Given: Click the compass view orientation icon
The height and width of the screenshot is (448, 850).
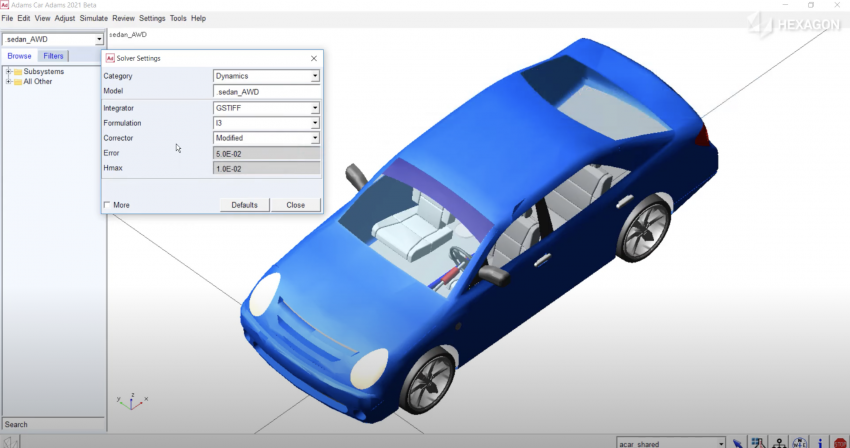Looking at the screenshot, I should 800,443.
